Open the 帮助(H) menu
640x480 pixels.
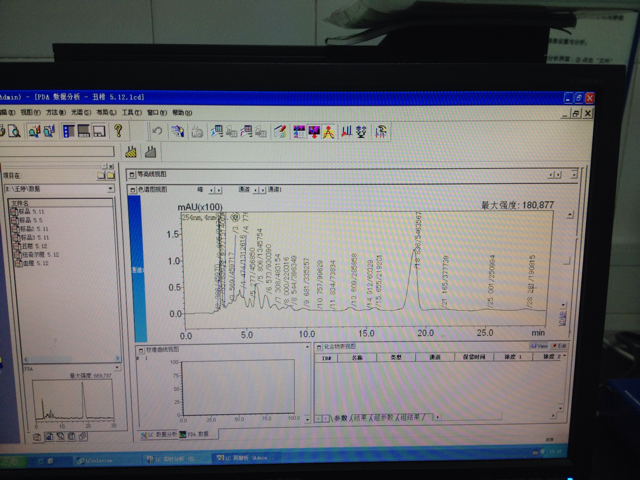point(182,113)
